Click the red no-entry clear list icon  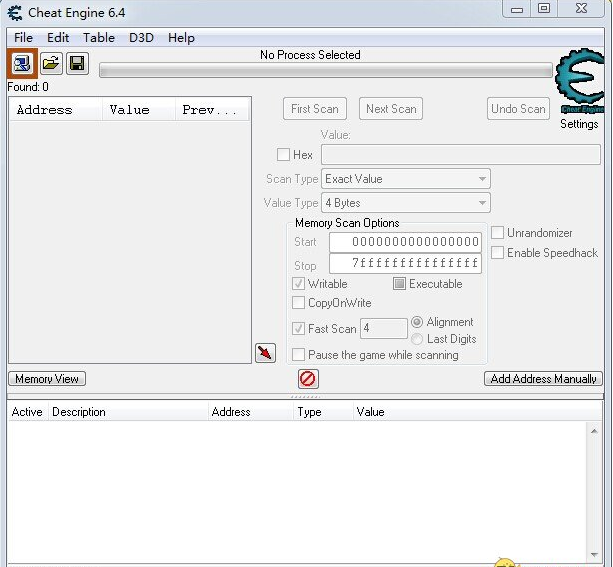point(308,379)
